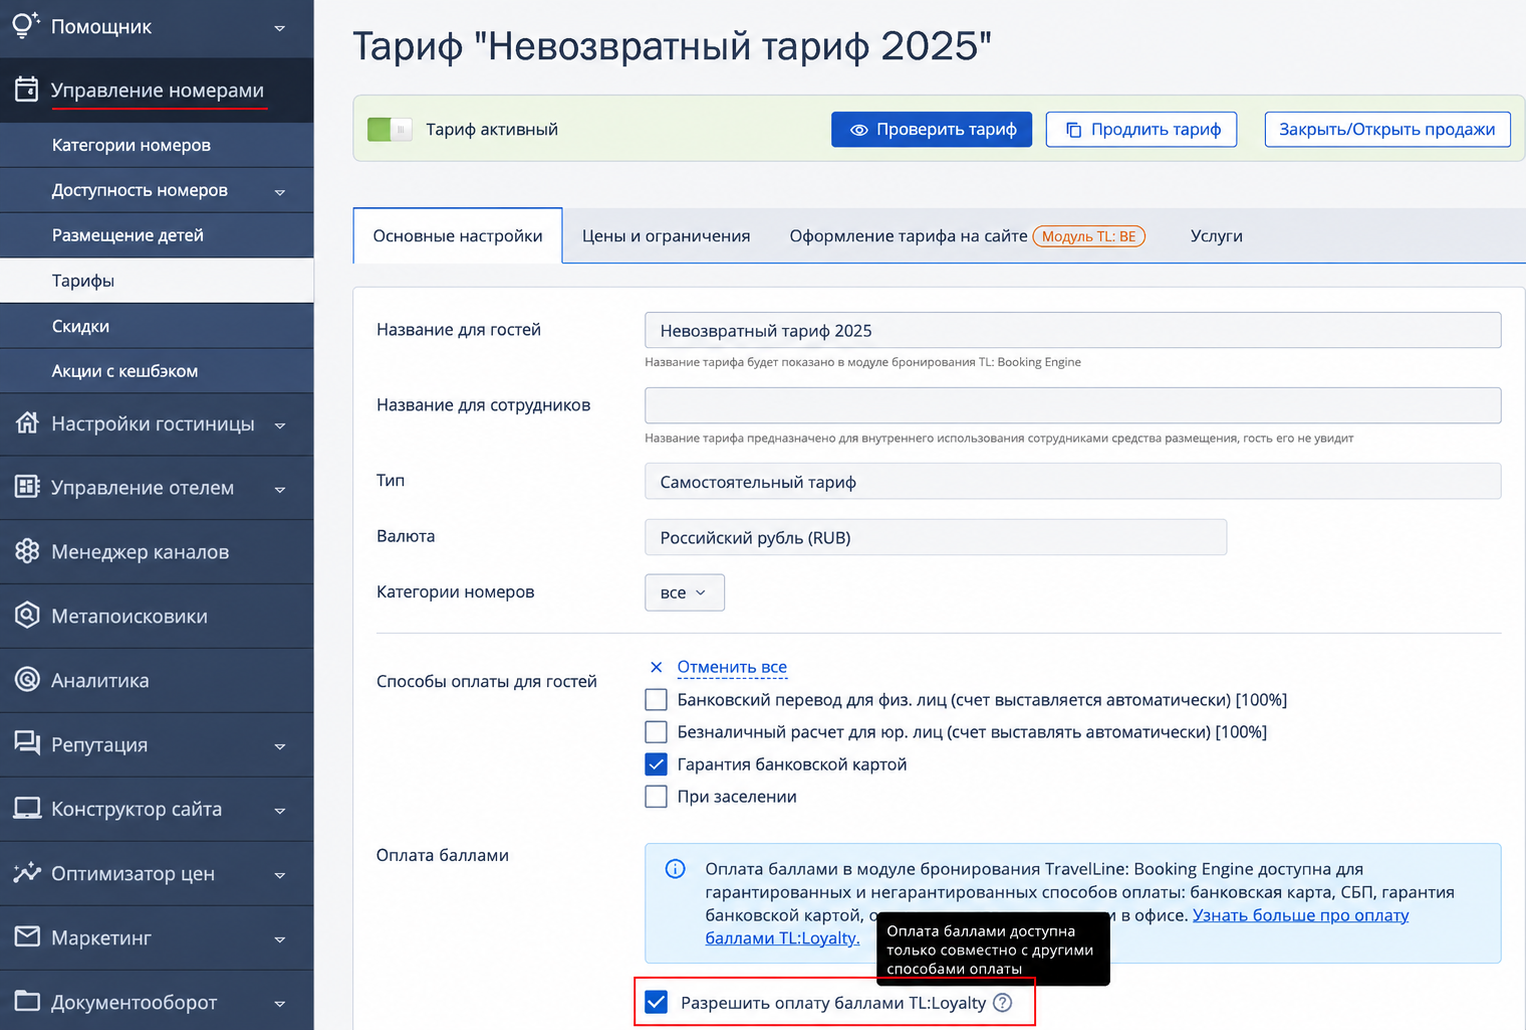
Task: Check Безналичный расчет для юр. лиц
Action: click(656, 732)
